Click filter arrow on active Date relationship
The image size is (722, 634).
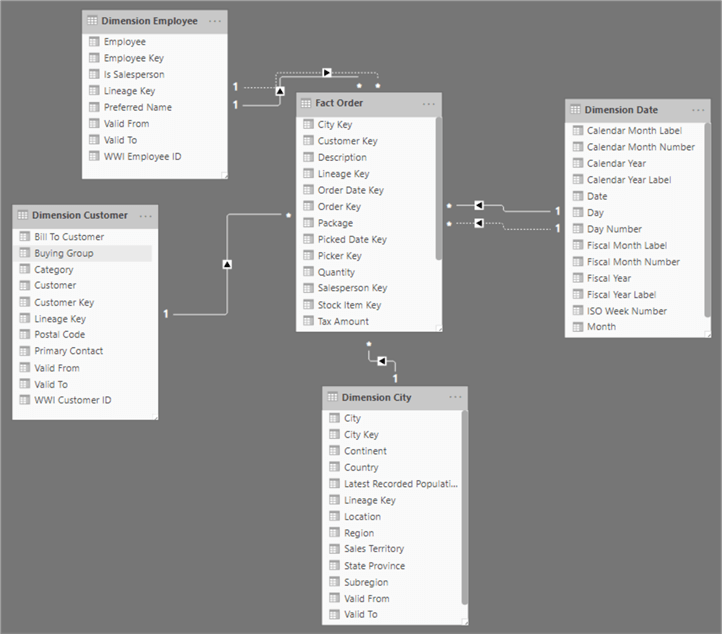point(479,205)
